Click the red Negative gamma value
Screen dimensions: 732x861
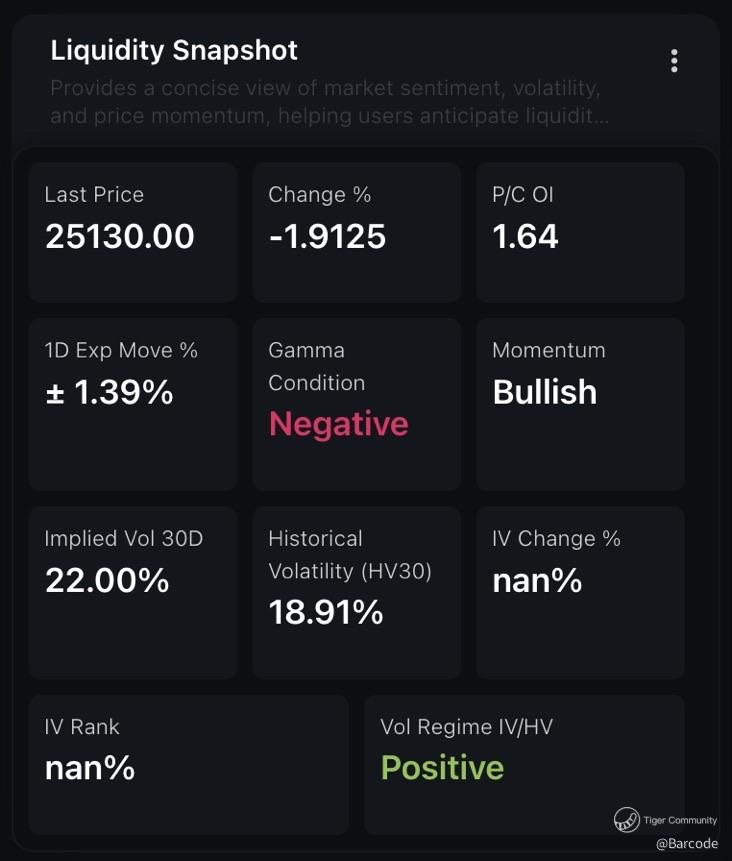[x=338, y=424]
